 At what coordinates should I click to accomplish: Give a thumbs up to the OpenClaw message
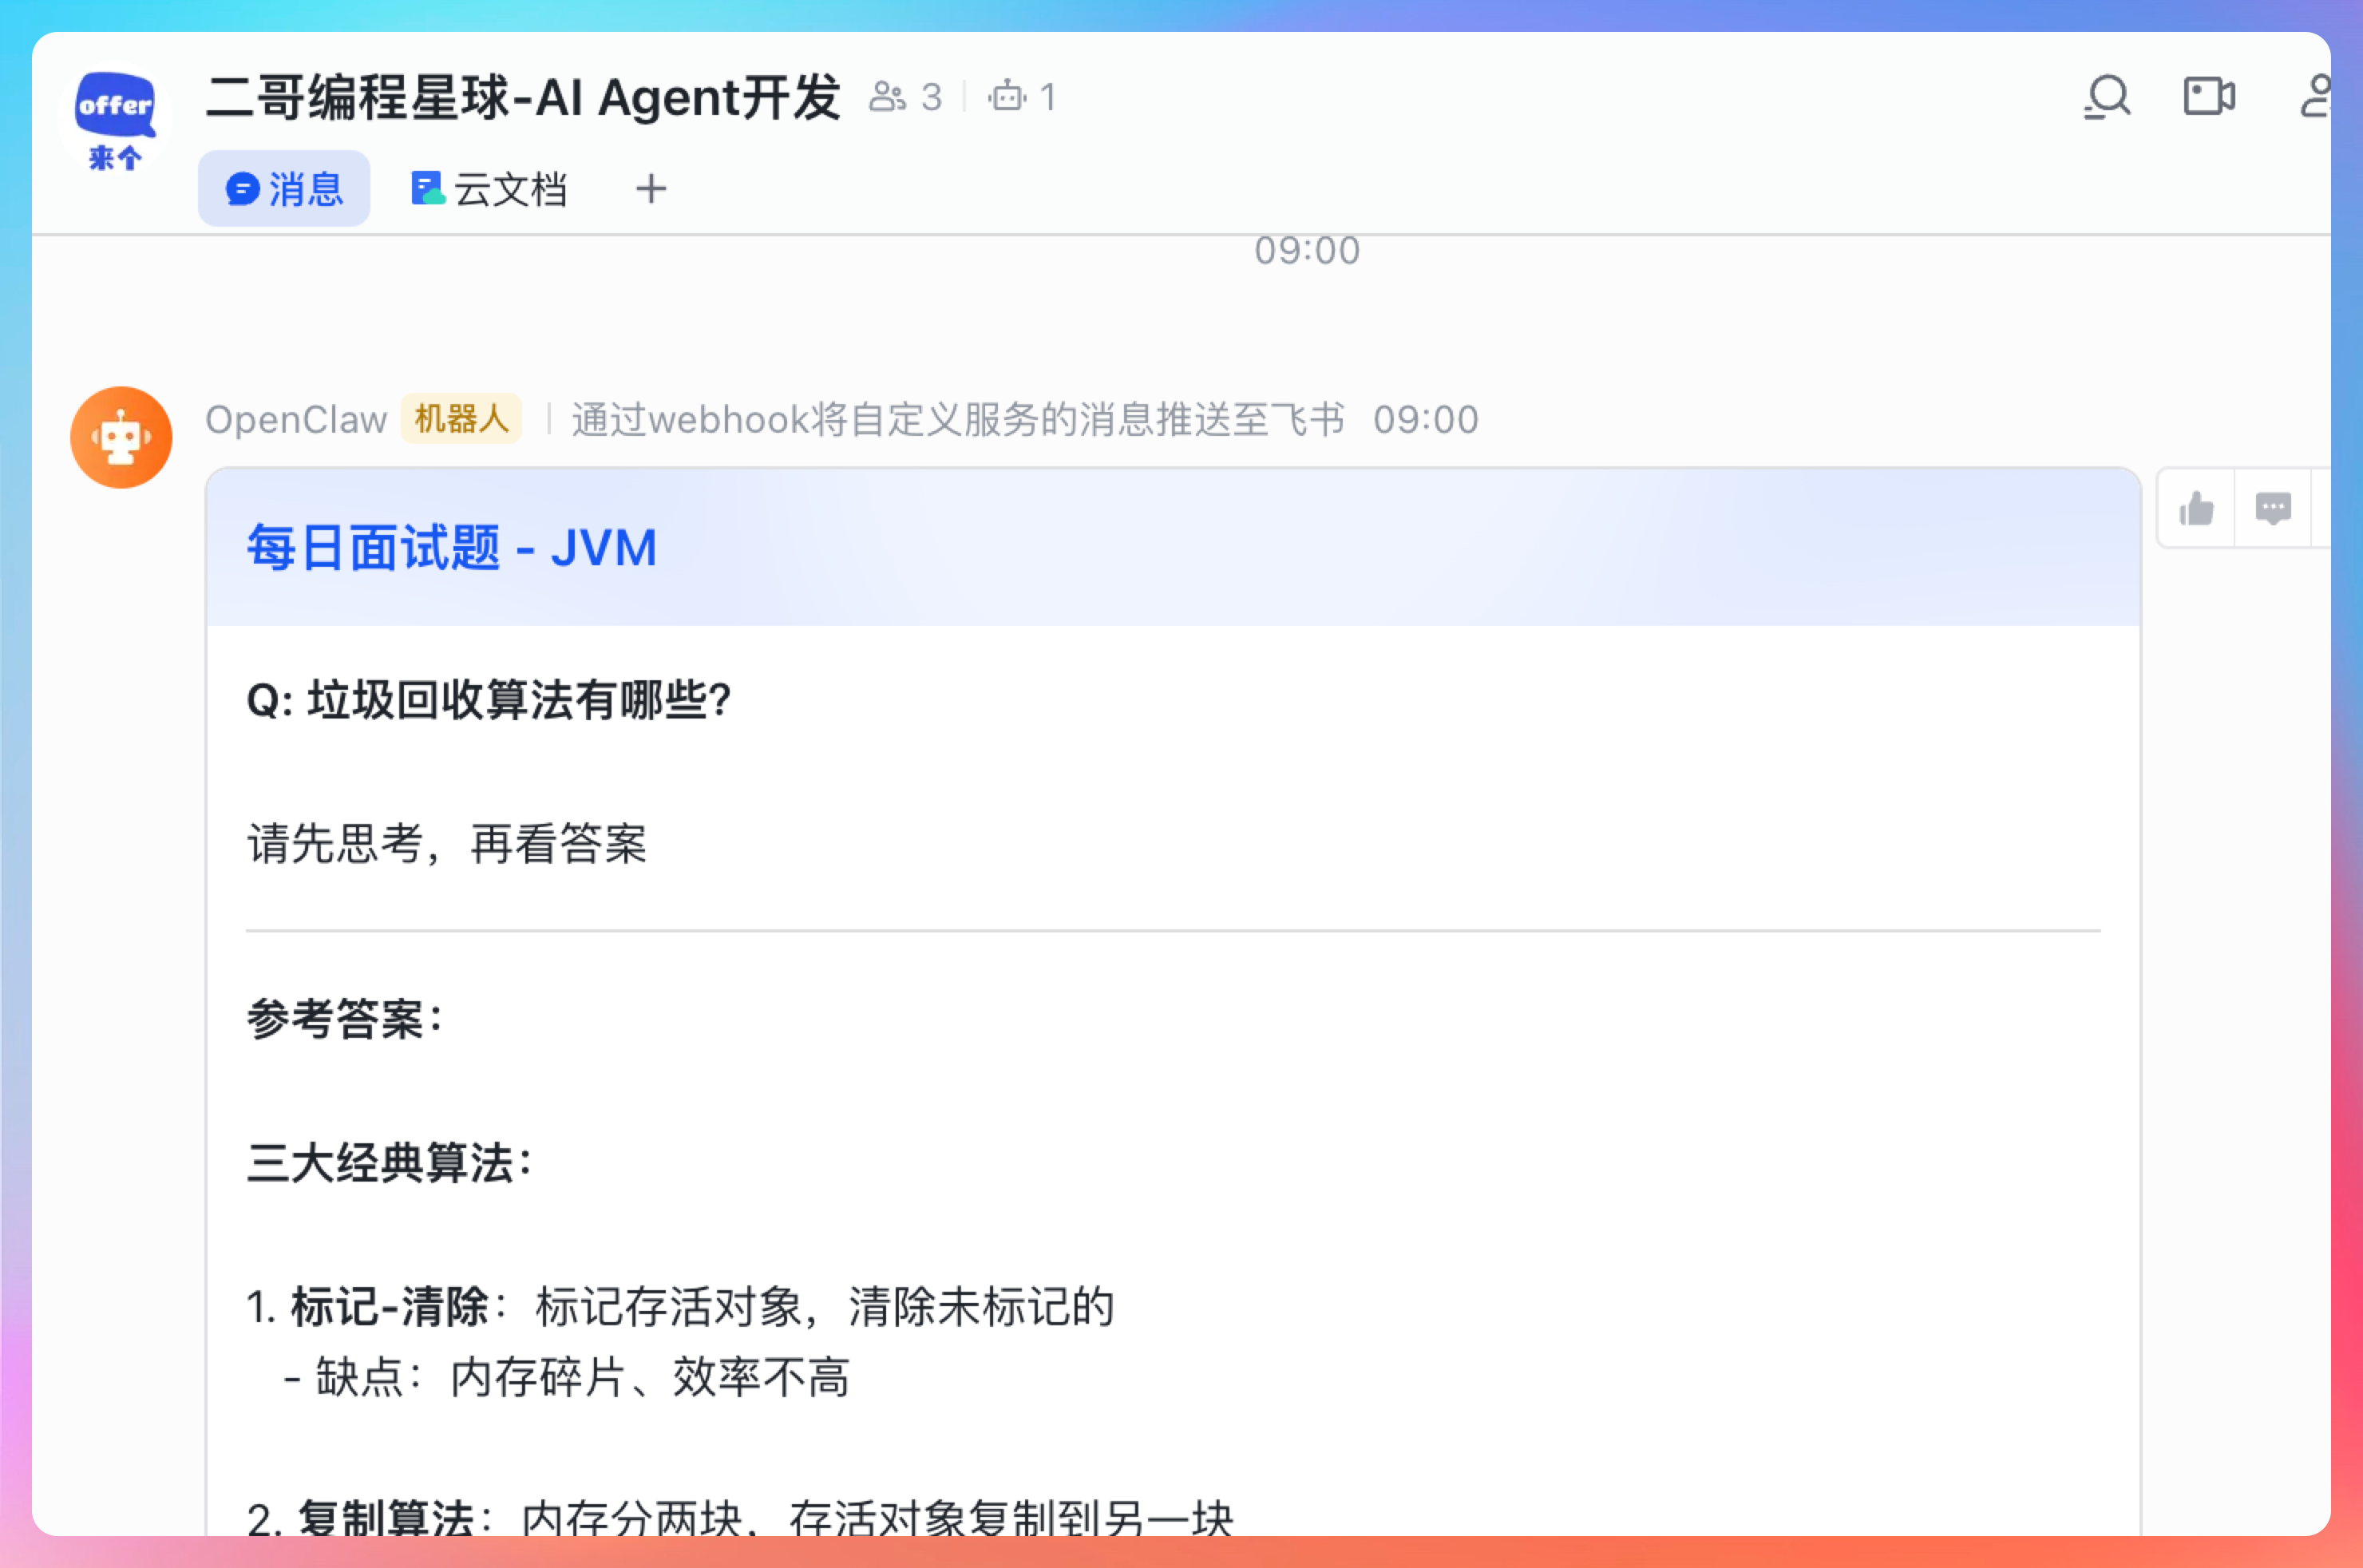(2196, 509)
